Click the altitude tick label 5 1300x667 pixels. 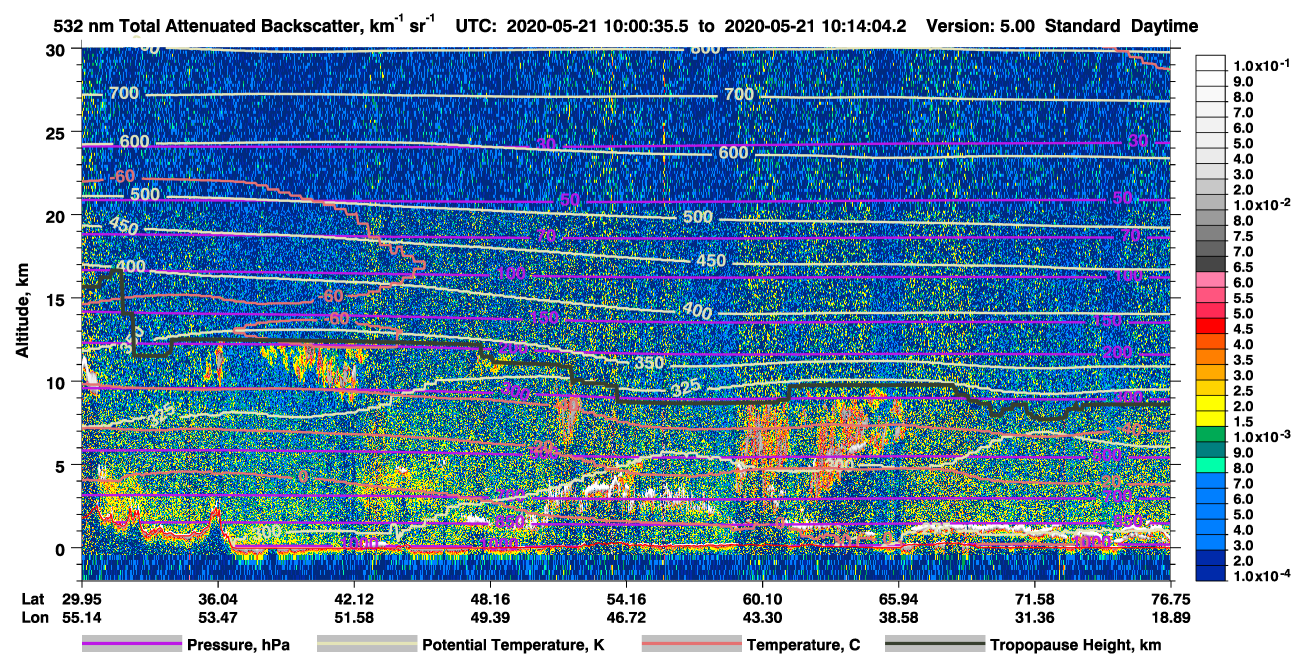tap(61, 465)
